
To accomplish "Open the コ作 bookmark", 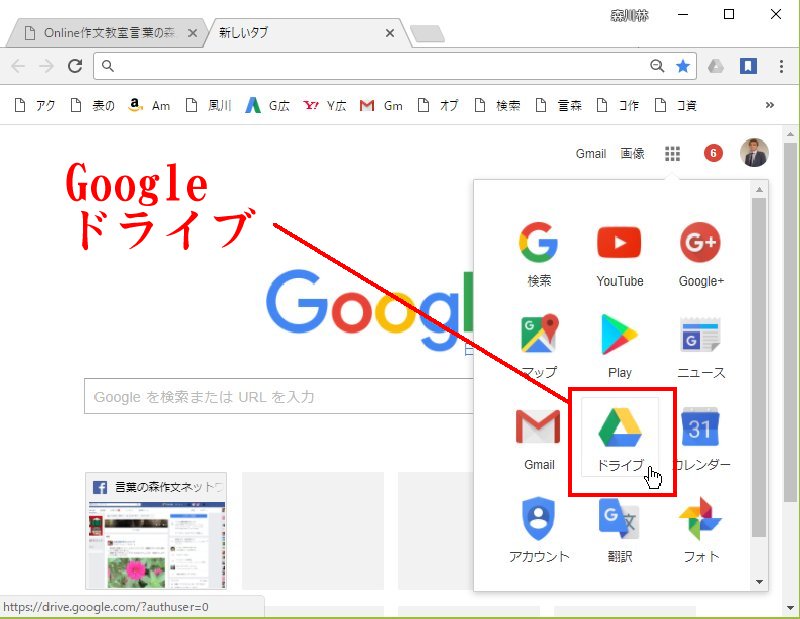I will tap(618, 106).
